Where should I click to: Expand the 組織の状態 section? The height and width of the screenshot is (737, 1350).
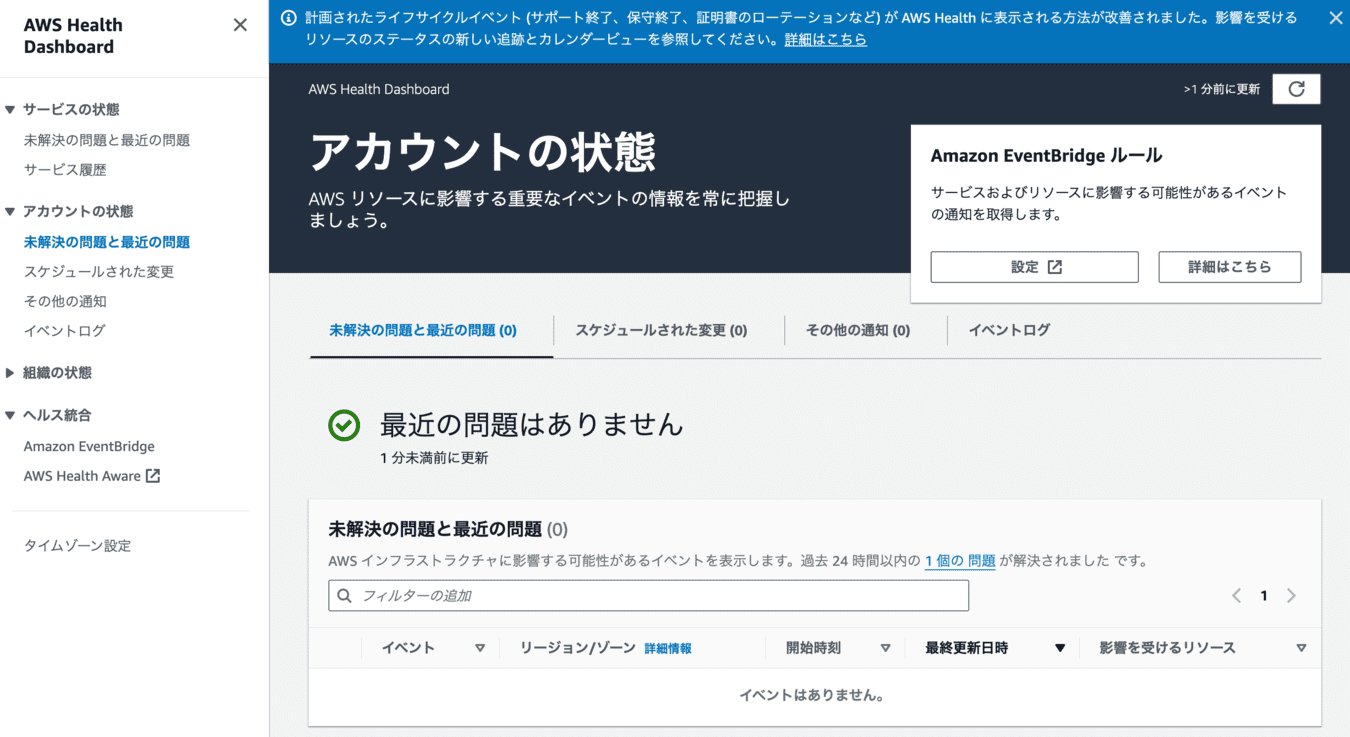point(11,373)
